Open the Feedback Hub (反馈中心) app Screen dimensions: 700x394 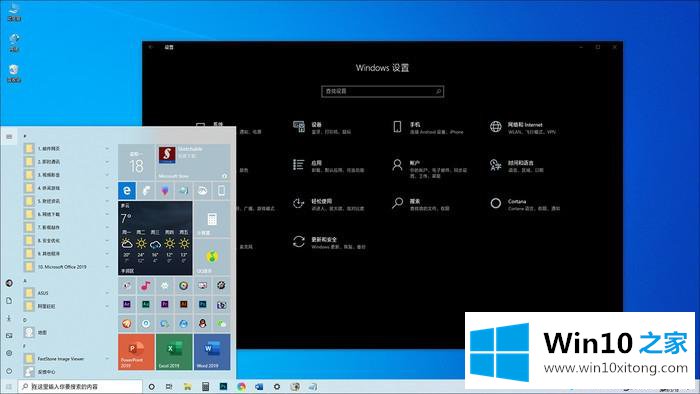pyautogui.click(x=67, y=372)
